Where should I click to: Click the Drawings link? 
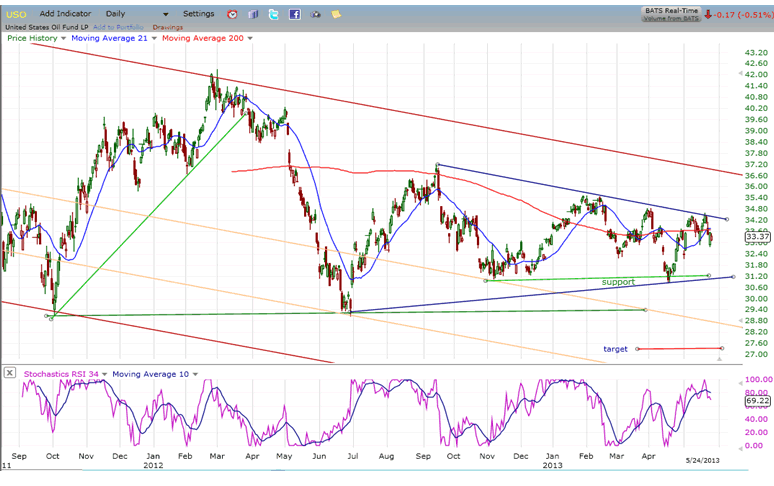coord(169,26)
